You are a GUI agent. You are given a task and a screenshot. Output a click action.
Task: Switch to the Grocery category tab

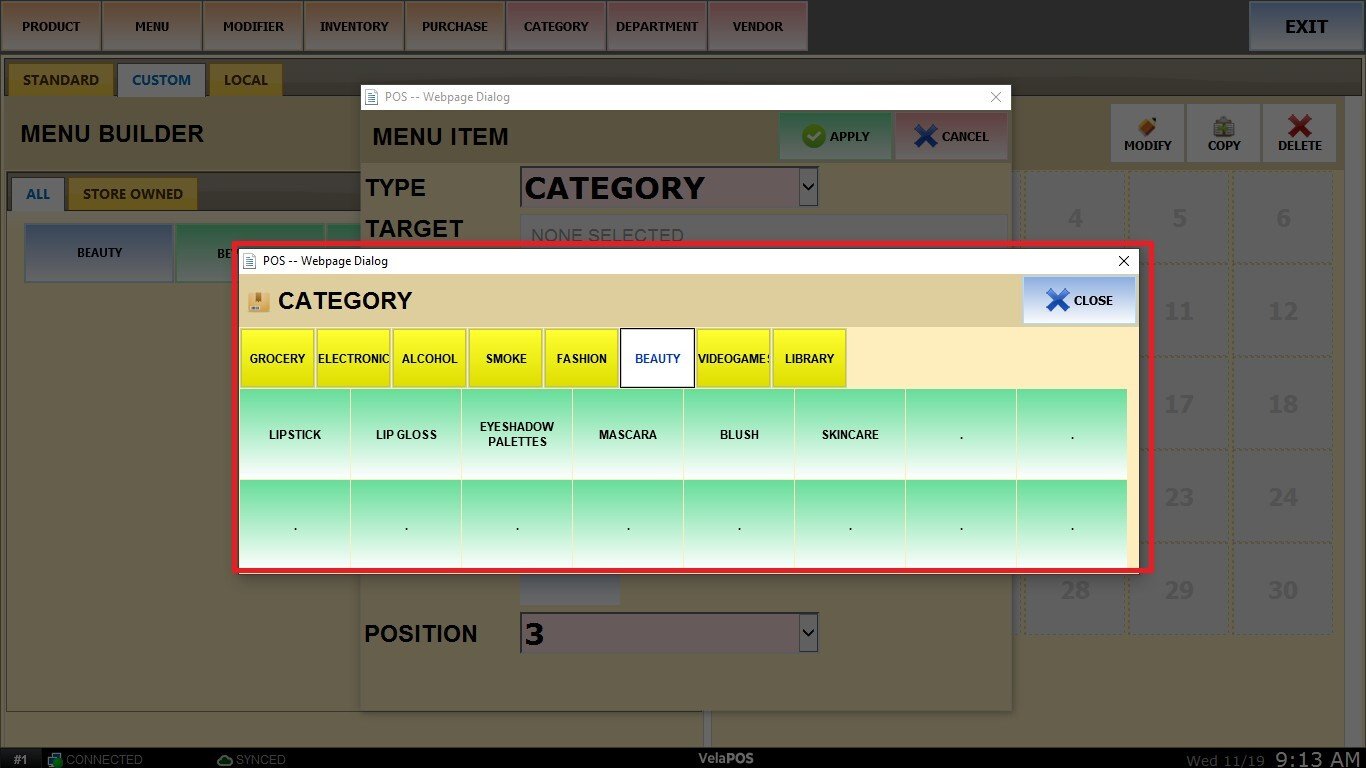pyautogui.click(x=277, y=358)
